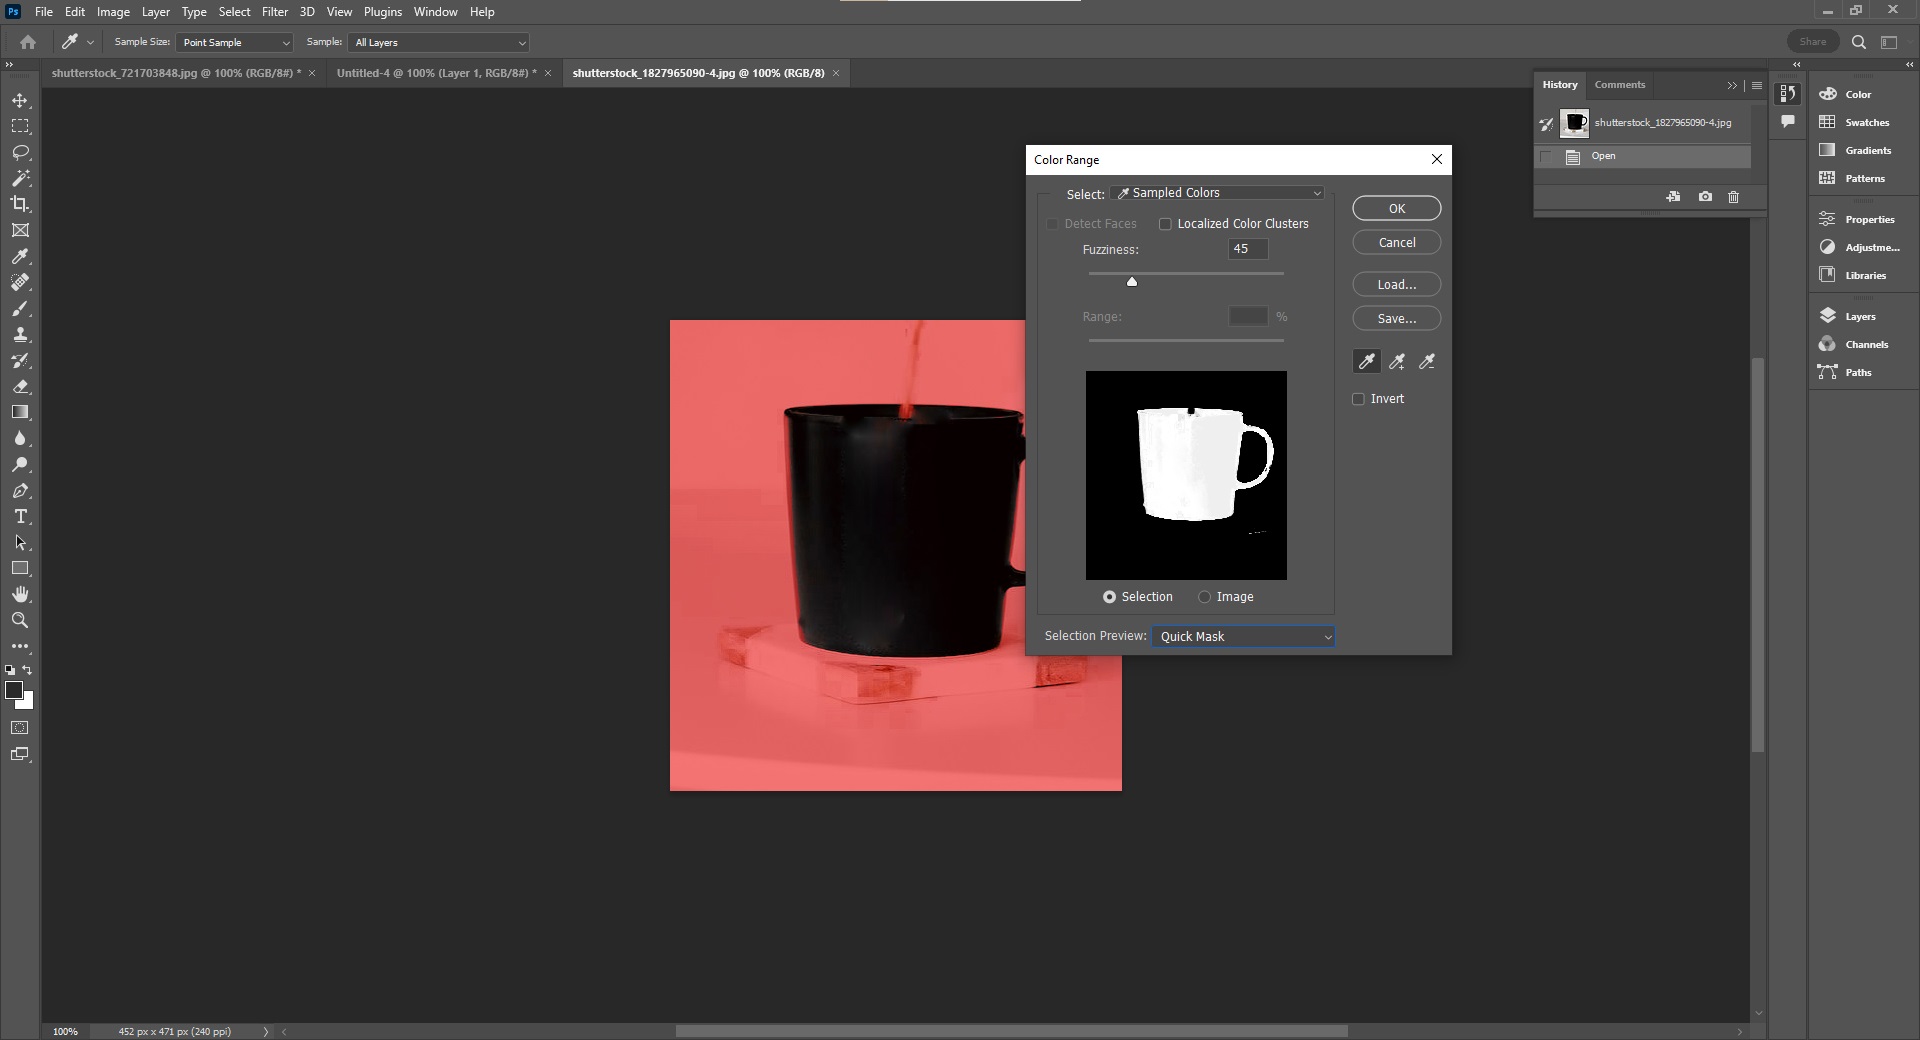Image resolution: width=1920 pixels, height=1040 pixels.
Task: Open the Select Sampled Colors dropdown
Action: click(x=1218, y=193)
